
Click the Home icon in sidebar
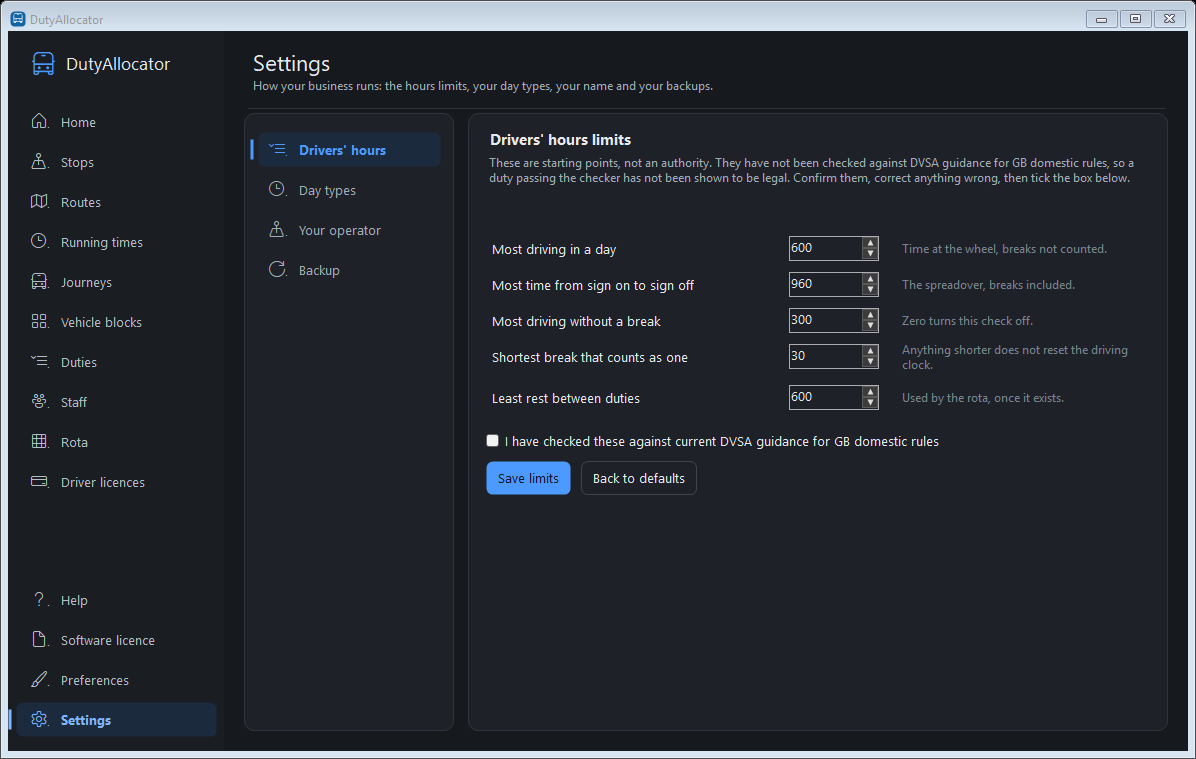pos(40,121)
